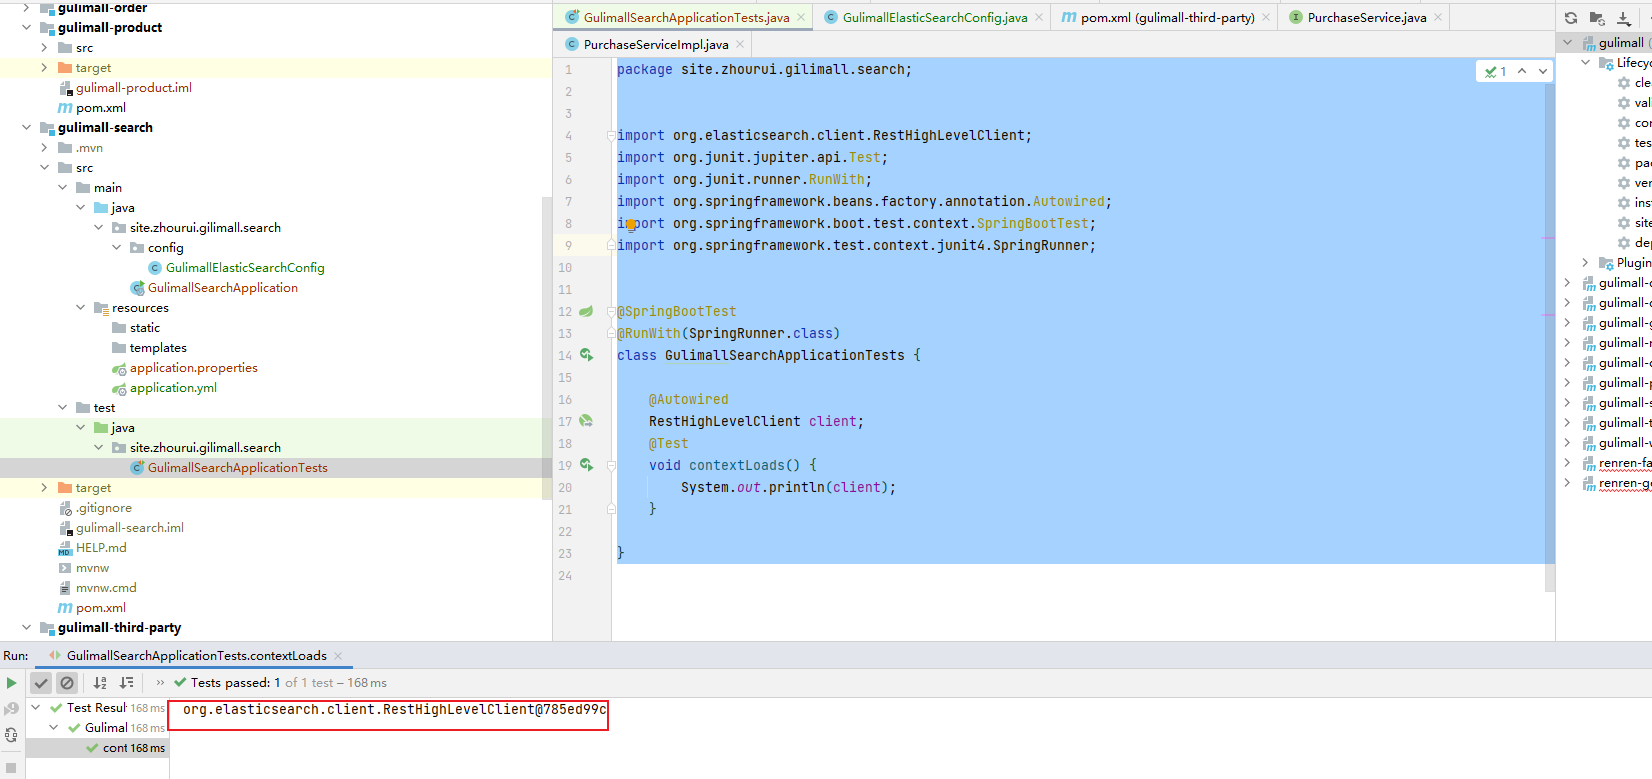This screenshot has width=1652, height=779.
Task: Toggle show passed tests checkmark button
Action: pyautogui.click(x=41, y=683)
